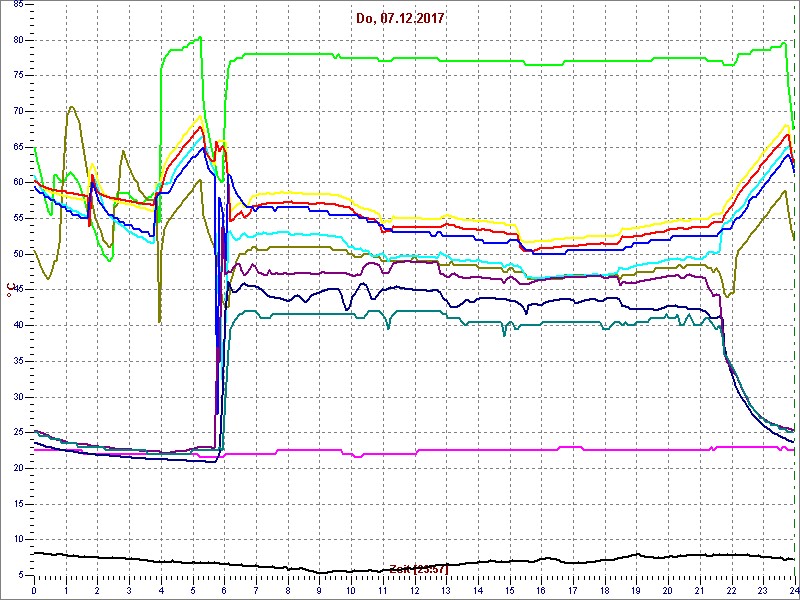Screen dimensions: 800x600
Task: Click hour 16 on the time axis
Action: (540, 590)
